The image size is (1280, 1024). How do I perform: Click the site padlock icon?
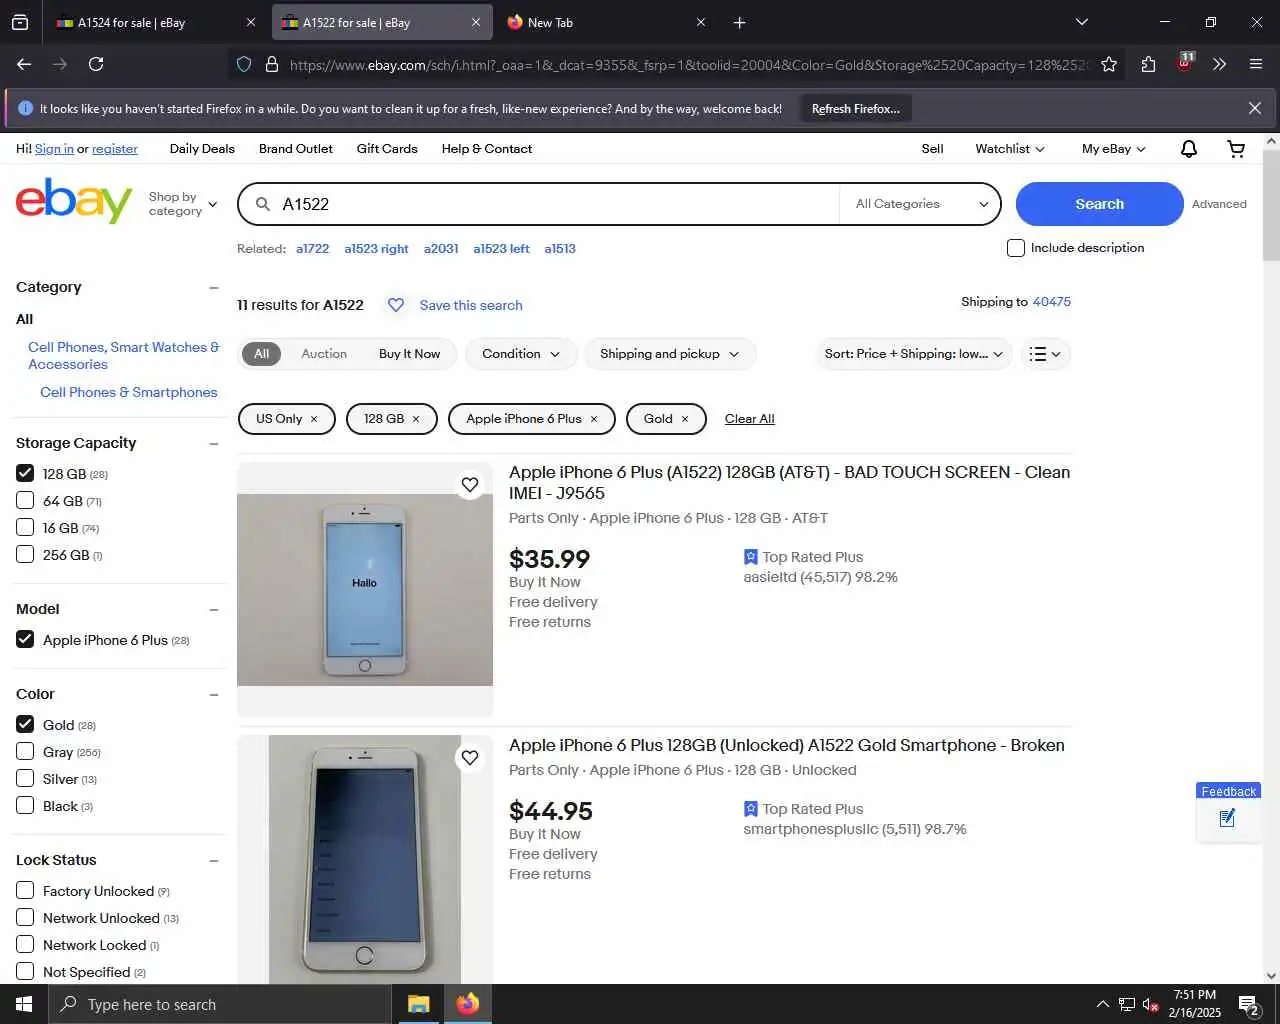(271, 64)
